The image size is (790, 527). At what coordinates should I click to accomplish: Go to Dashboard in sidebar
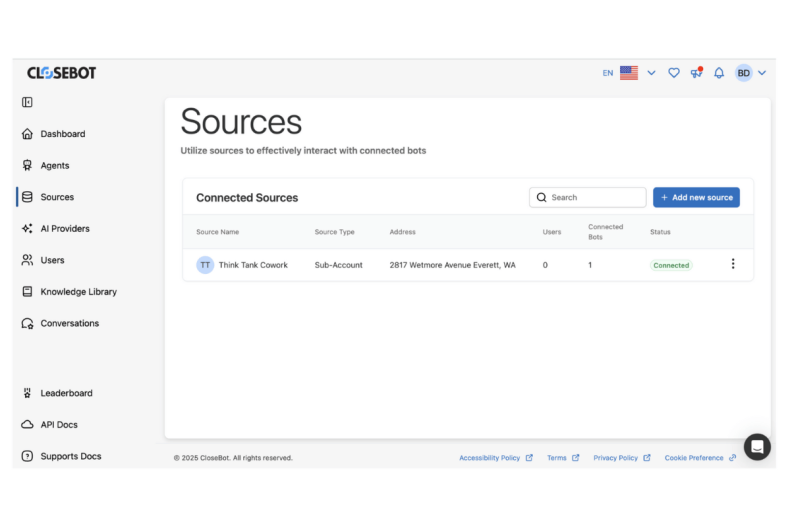[62, 134]
